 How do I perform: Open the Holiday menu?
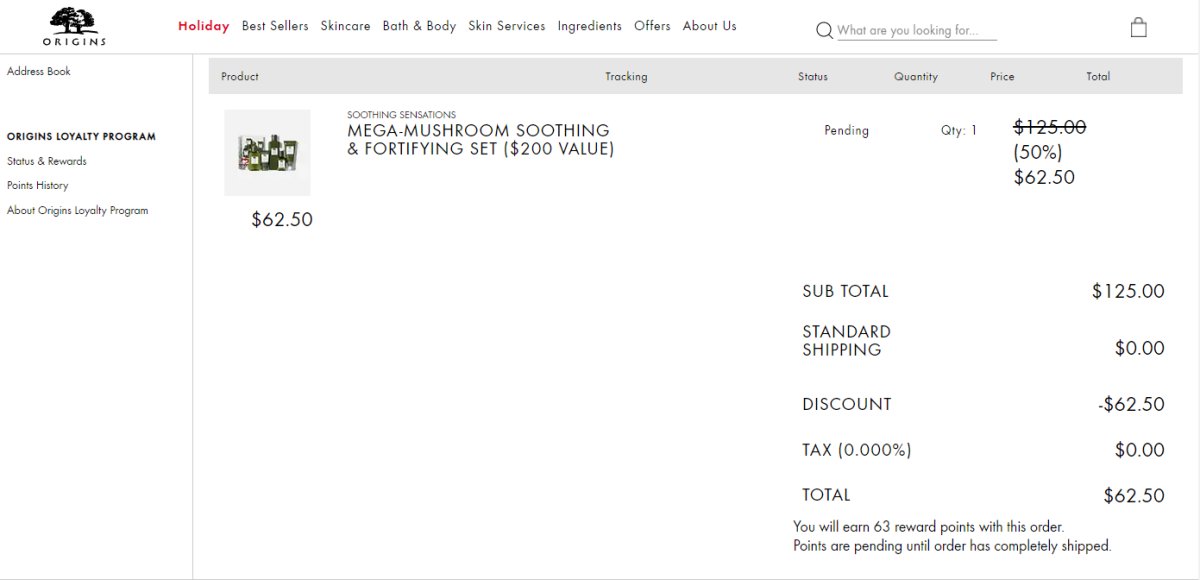(203, 26)
